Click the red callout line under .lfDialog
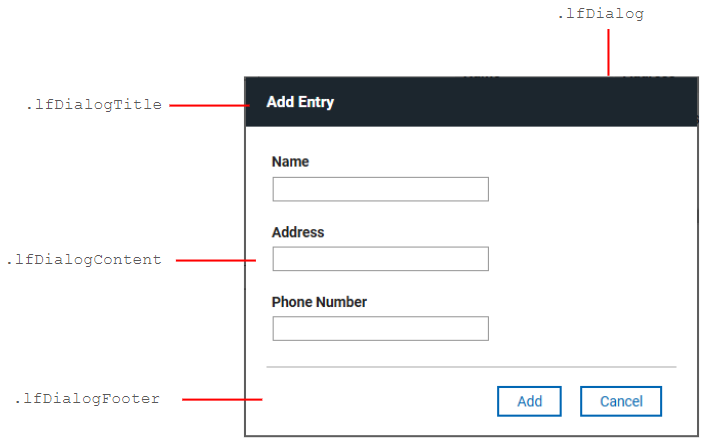Image resolution: width=713 pixels, height=448 pixels. pyautogui.click(x=607, y=52)
